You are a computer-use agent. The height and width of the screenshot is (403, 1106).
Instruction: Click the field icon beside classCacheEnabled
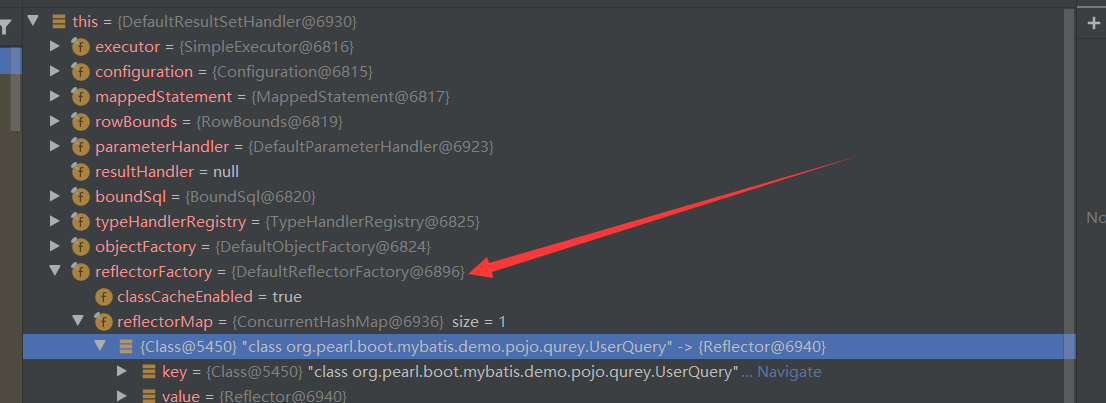point(103,297)
